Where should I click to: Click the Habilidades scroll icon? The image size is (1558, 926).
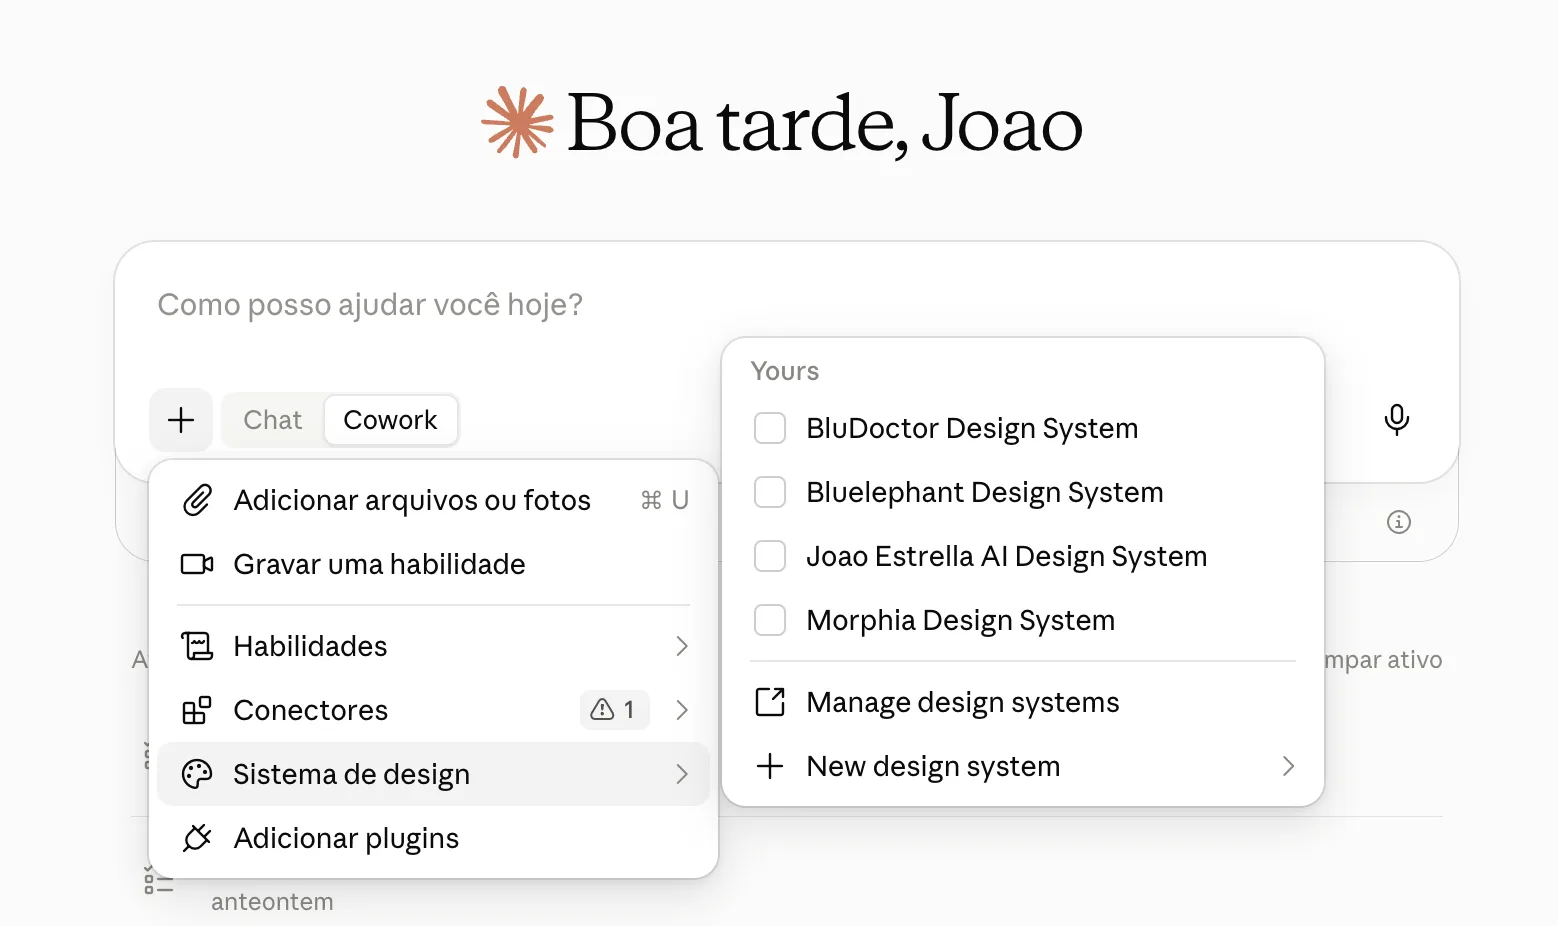197,646
